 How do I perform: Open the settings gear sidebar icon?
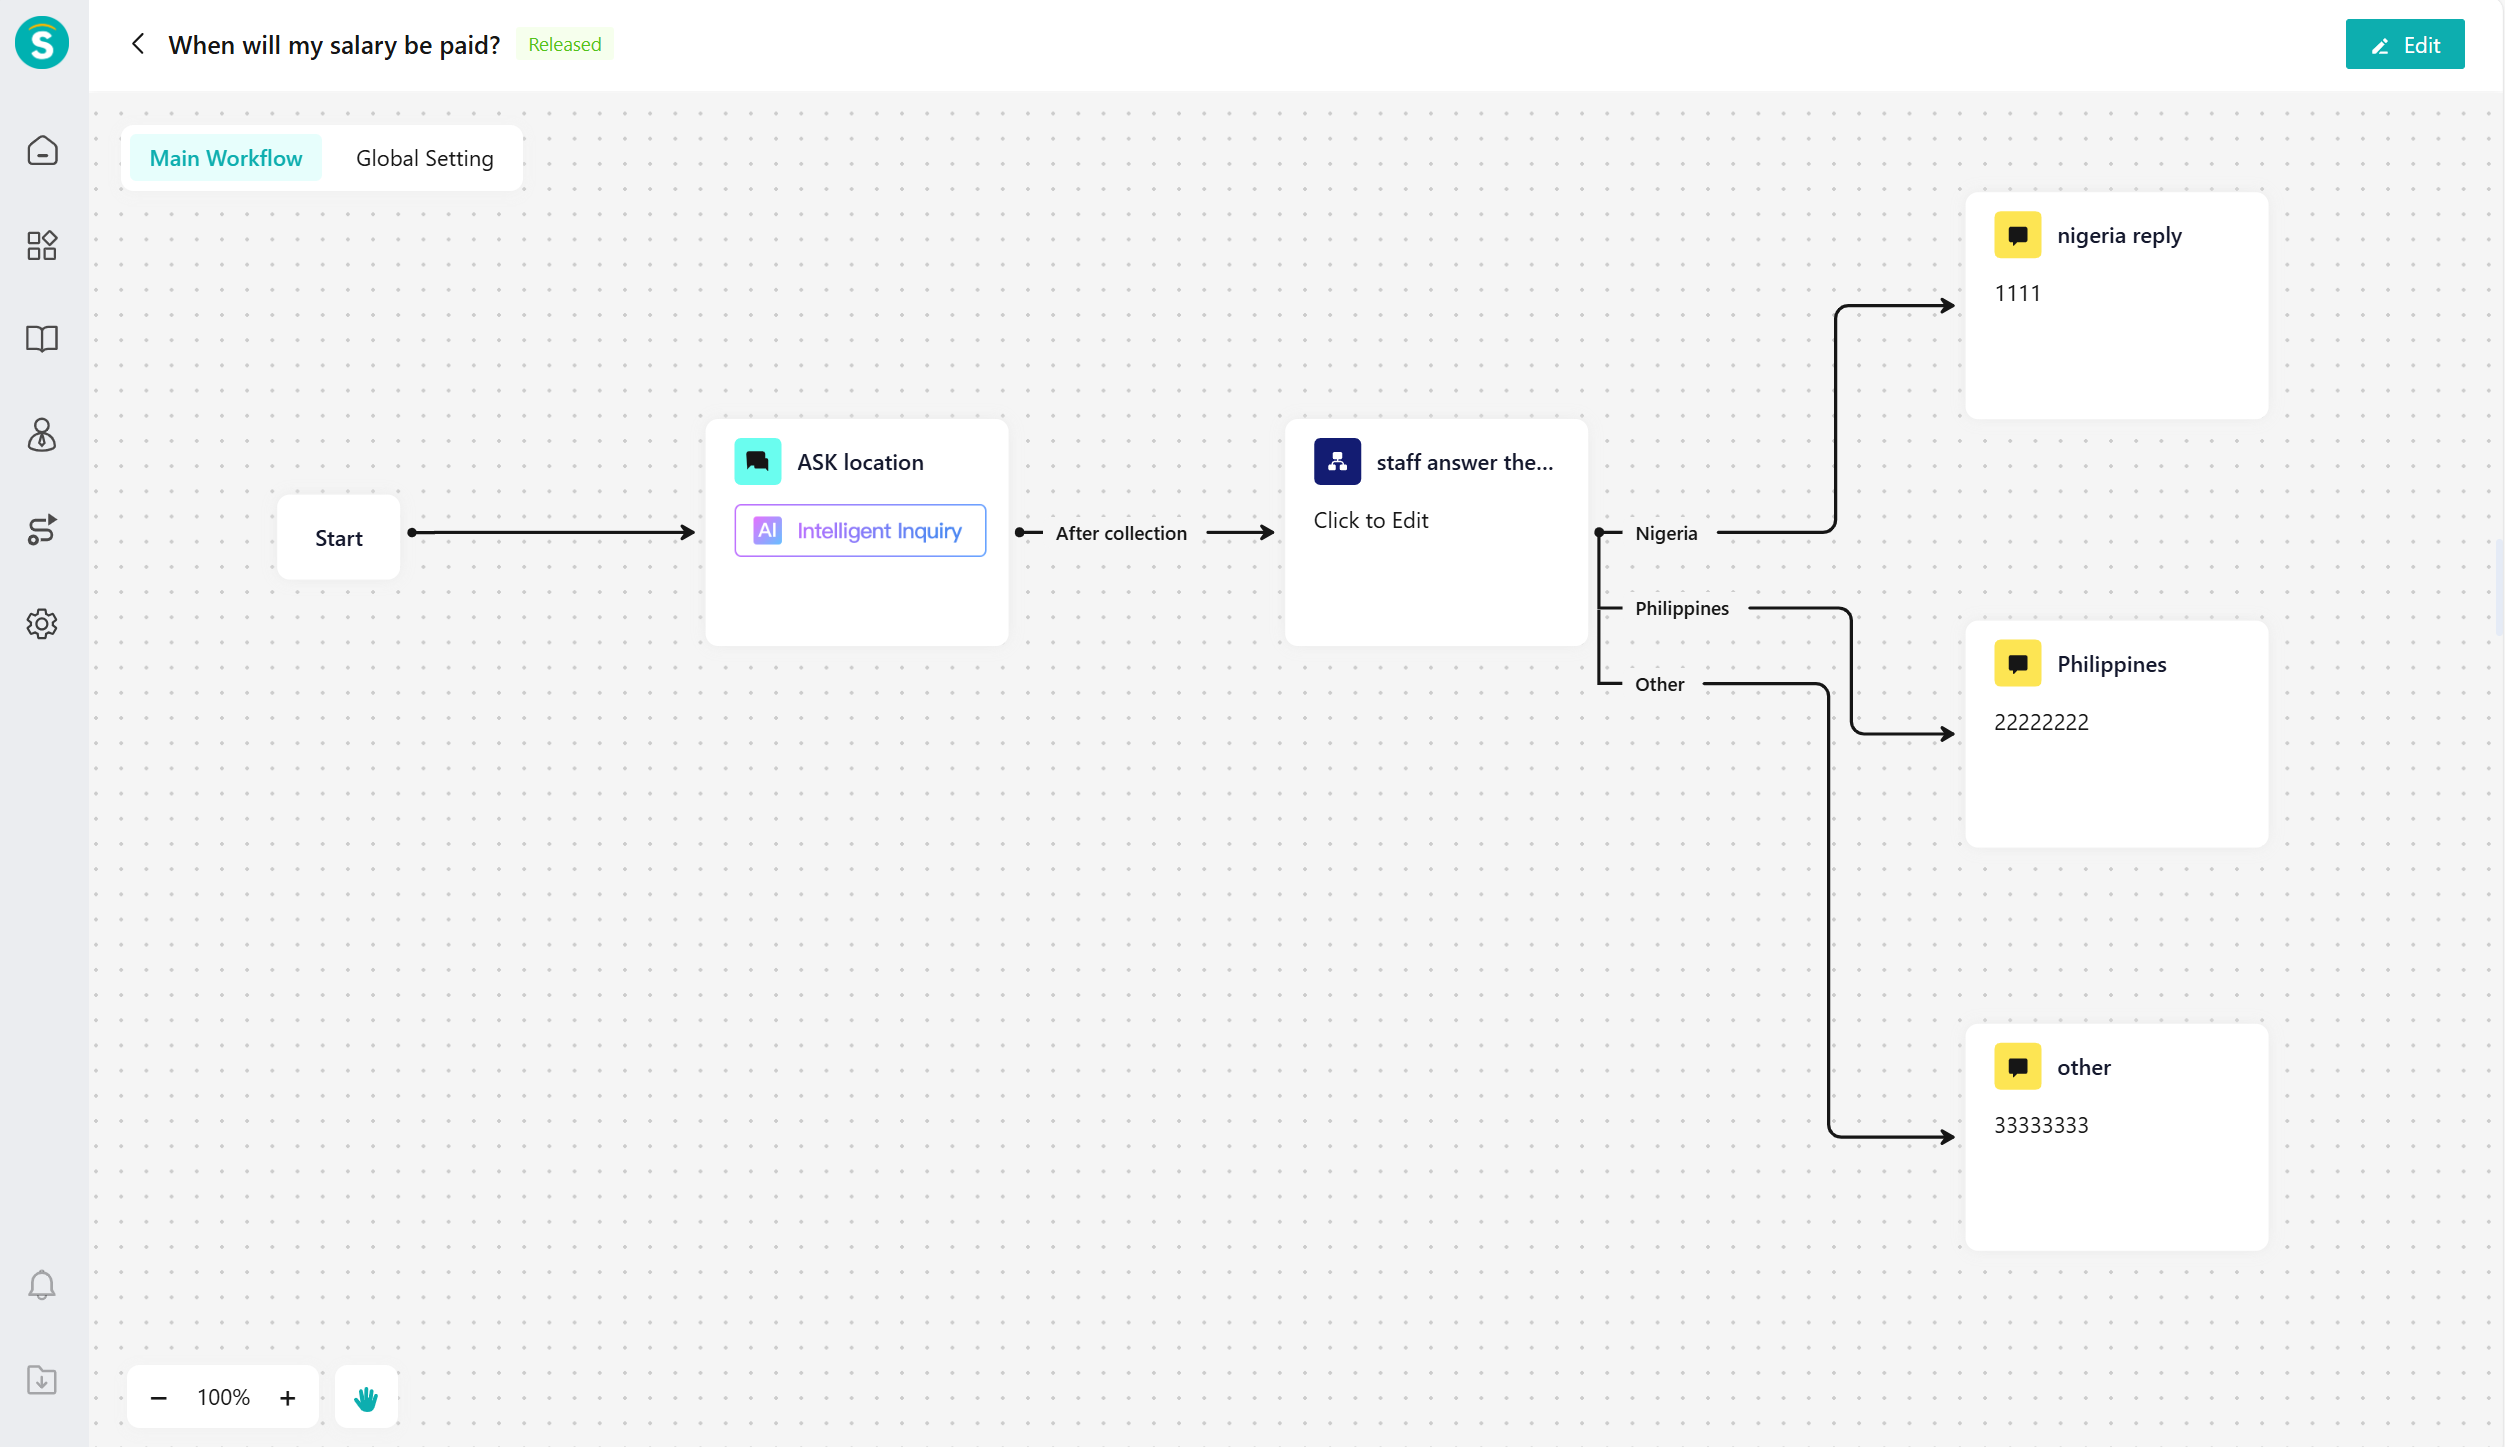pos(42,623)
